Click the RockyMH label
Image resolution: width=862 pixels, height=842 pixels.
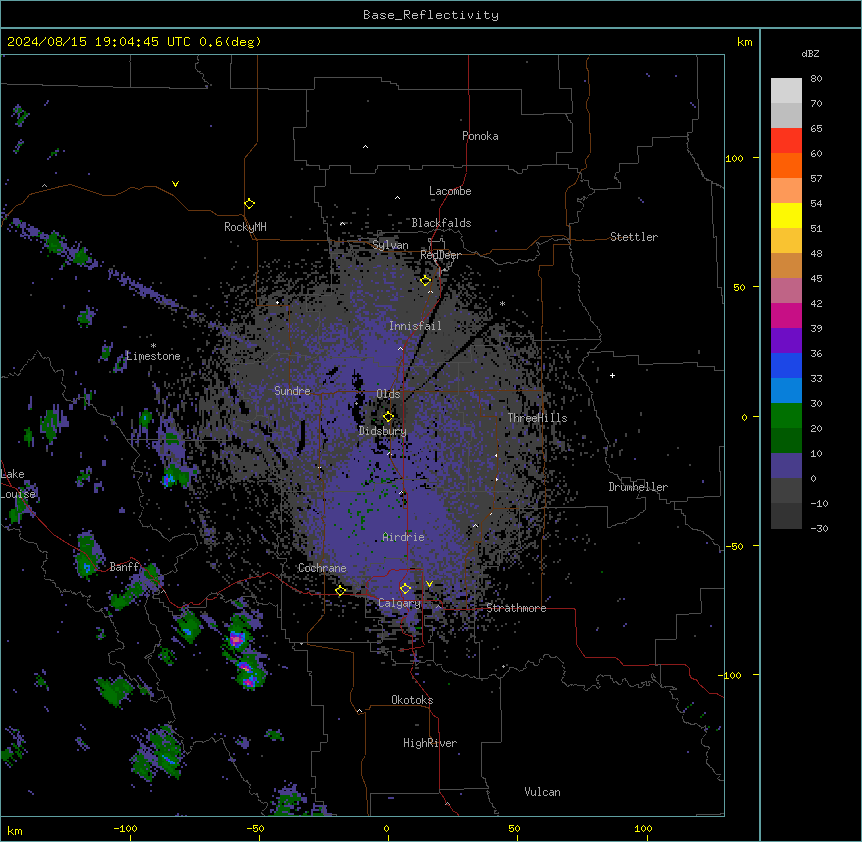(245, 226)
